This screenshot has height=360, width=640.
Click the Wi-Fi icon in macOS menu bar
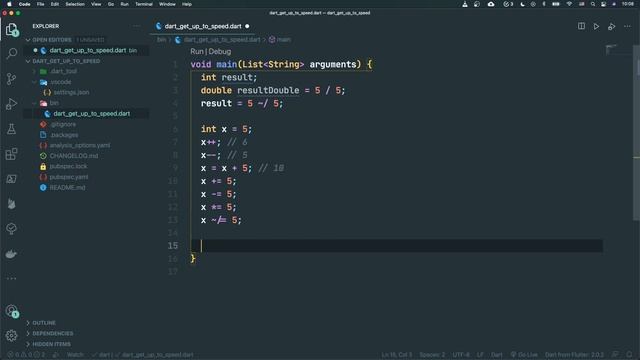(x=569, y=4)
